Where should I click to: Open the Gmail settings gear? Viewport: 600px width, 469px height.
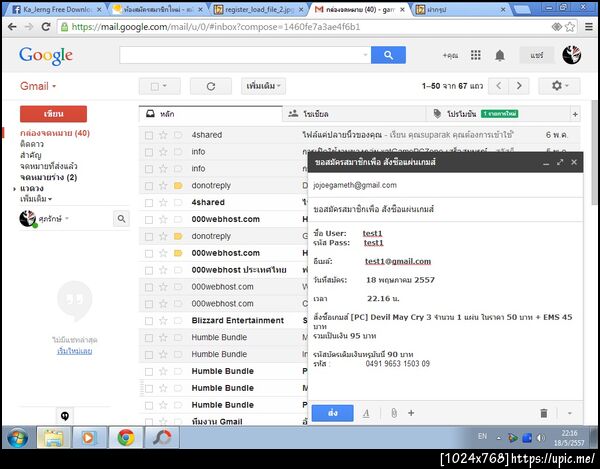(x=559, y=86)
